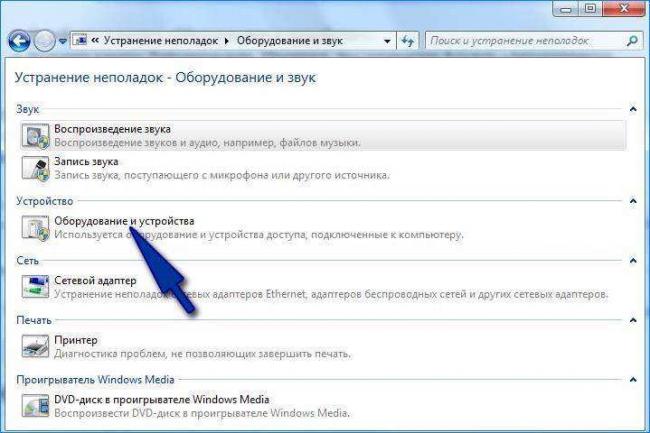Viewport: 650px width, 433px height.
Task: Collapse the 'Сеть' section
Action: coord(633,261)
